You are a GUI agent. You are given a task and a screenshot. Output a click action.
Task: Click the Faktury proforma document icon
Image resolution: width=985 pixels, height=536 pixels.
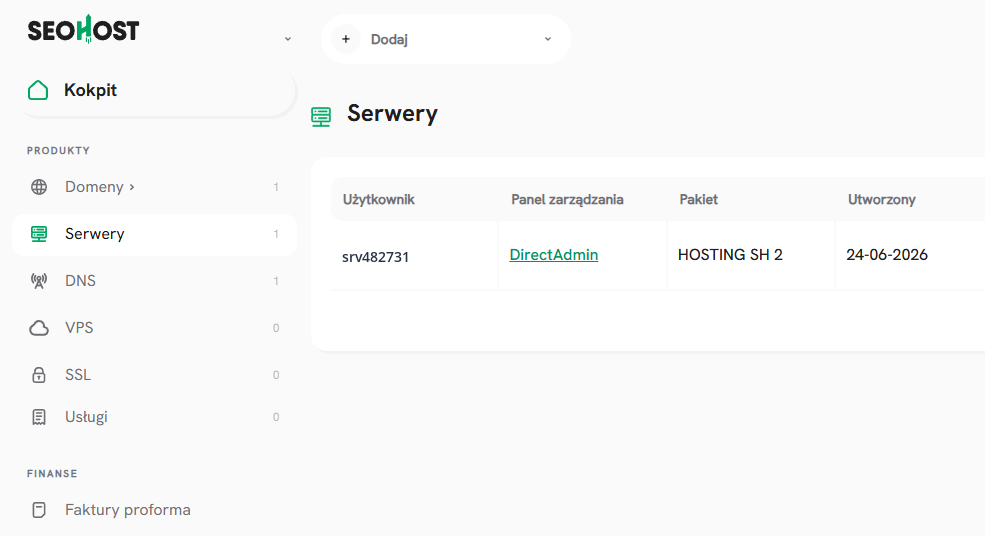[39, 510]
